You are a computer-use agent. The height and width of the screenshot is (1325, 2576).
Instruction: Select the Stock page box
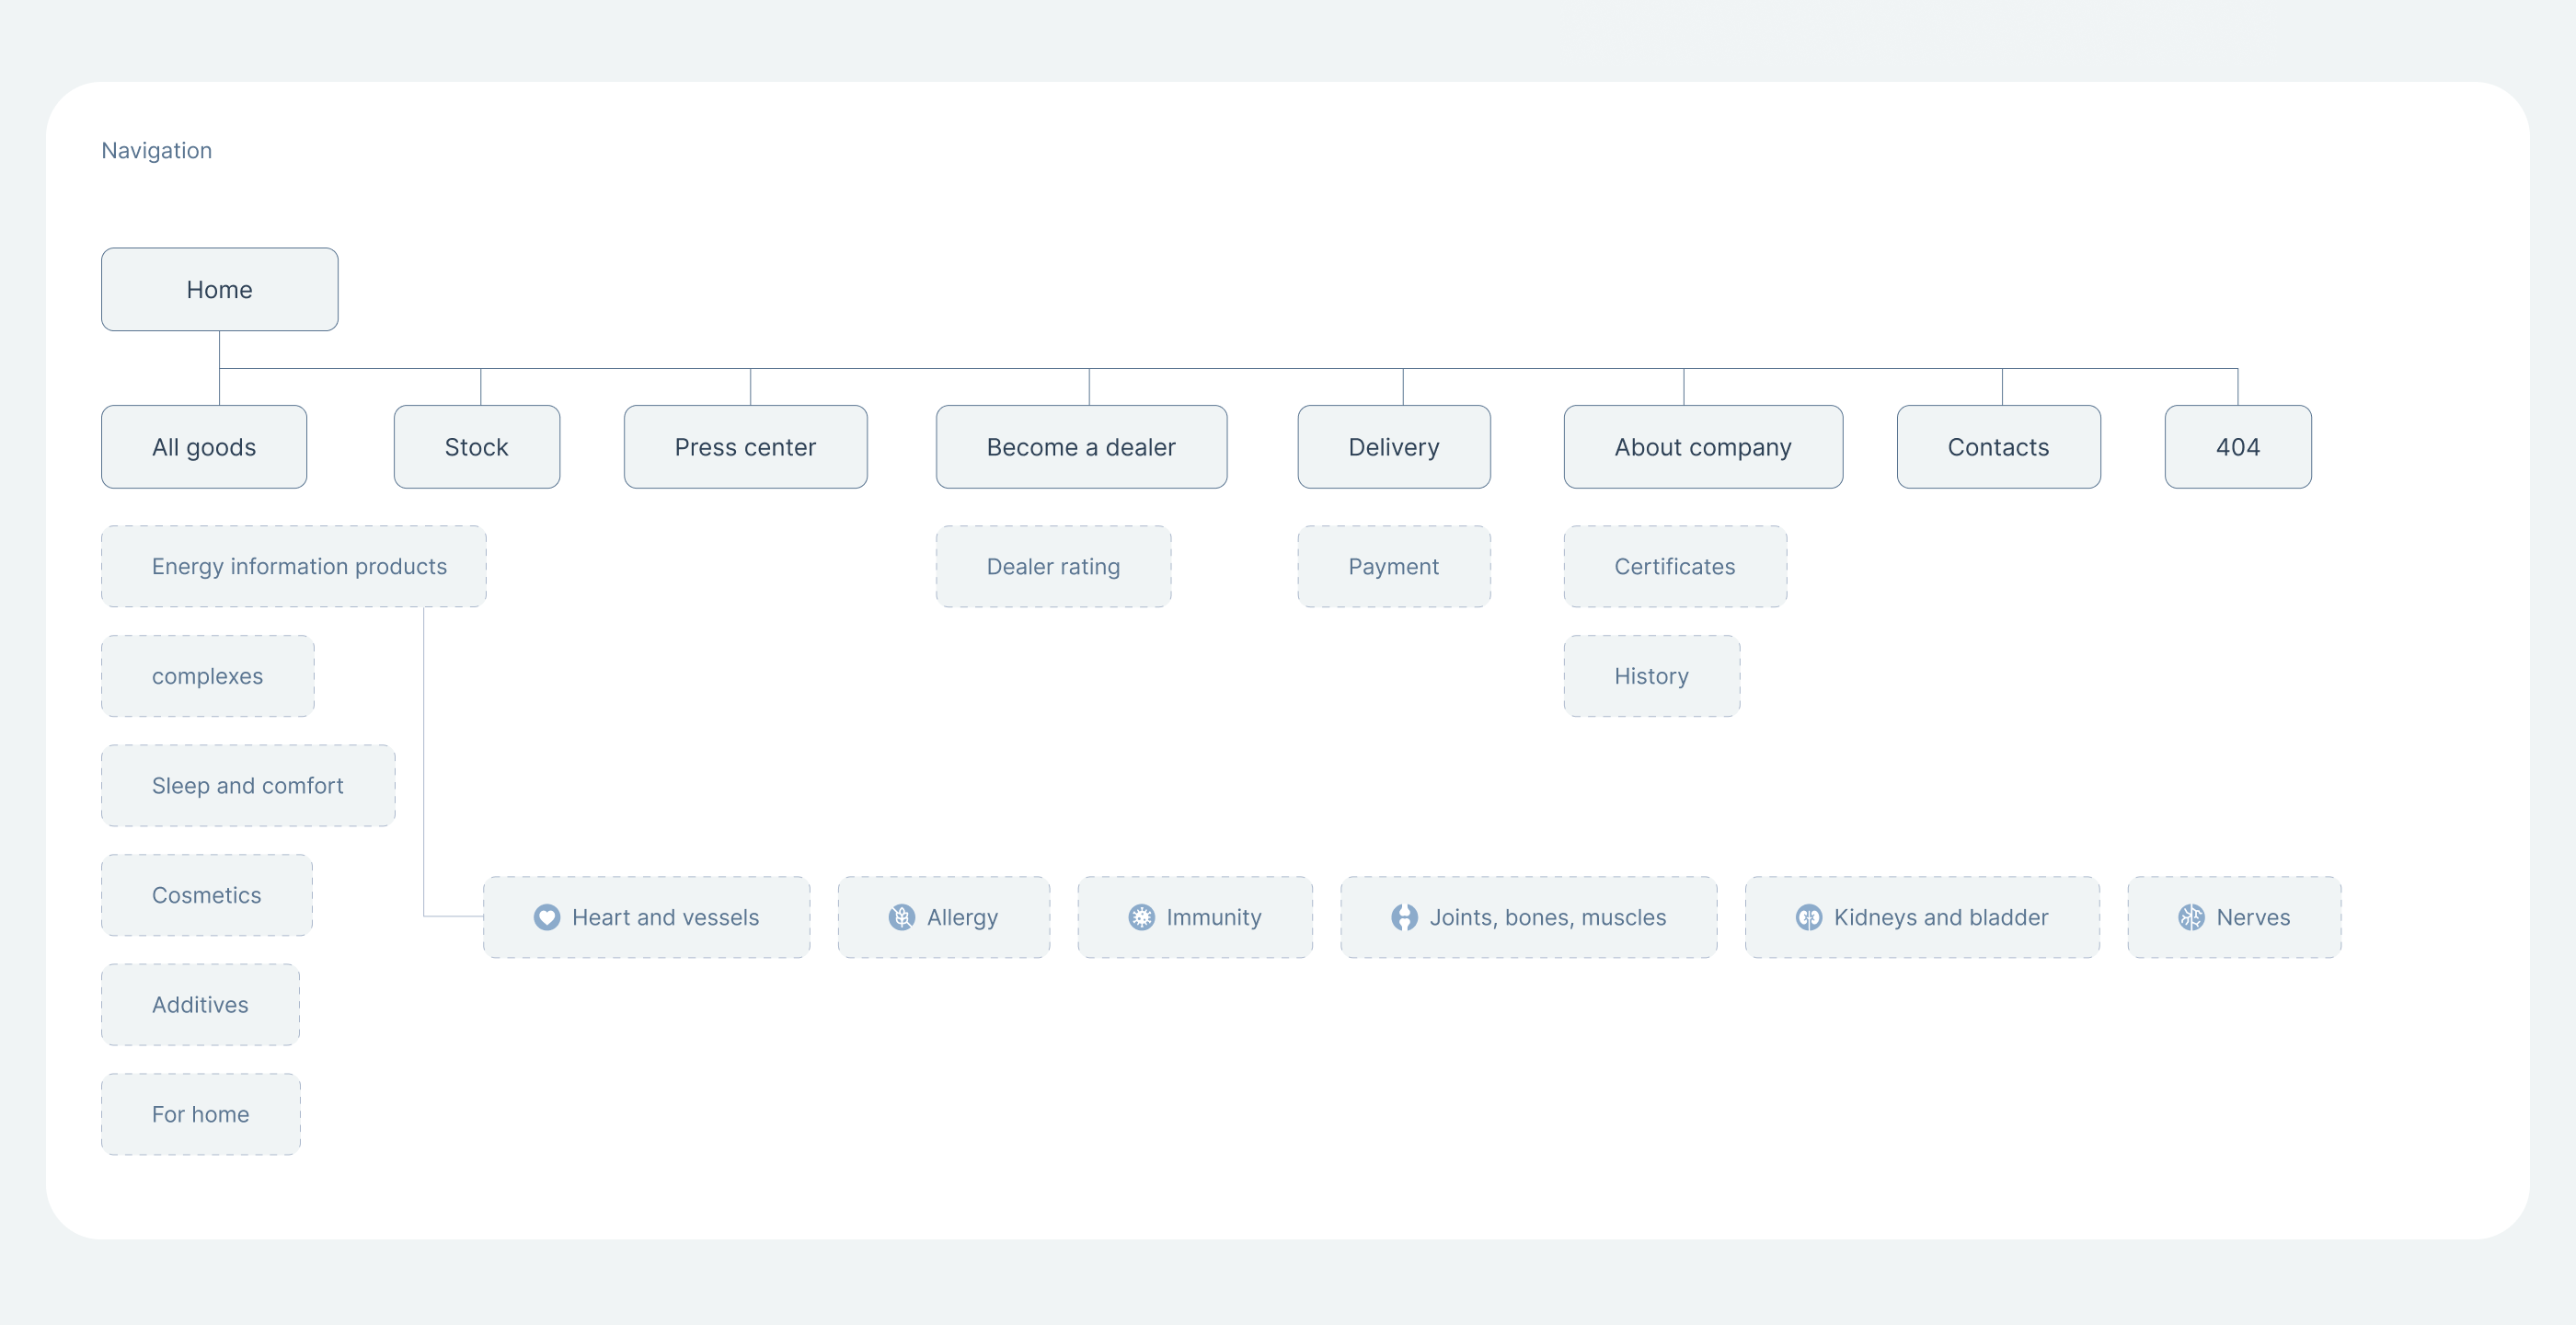point(476,447)
